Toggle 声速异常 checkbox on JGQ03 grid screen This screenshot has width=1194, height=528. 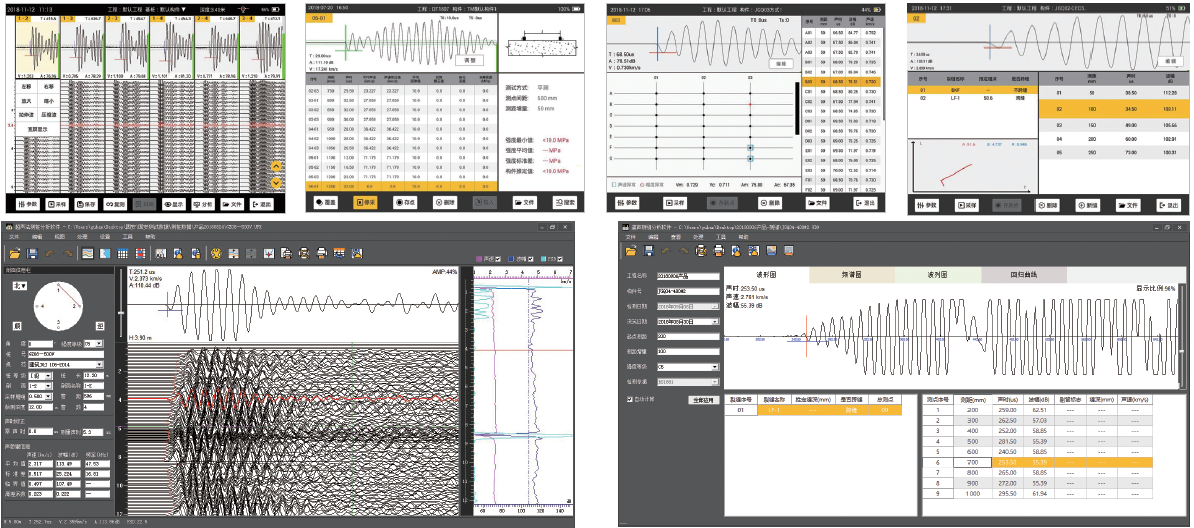[x=615, y=184]
